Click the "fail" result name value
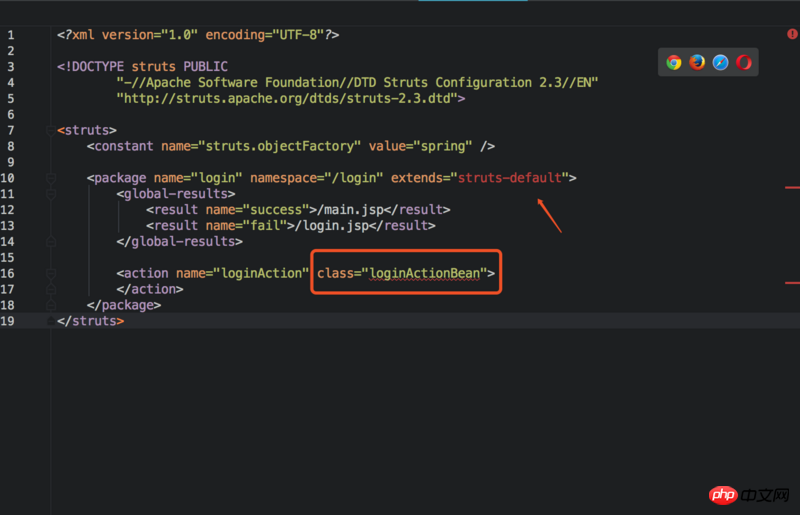Screen dimensions: 800x515 click(265, 226)
